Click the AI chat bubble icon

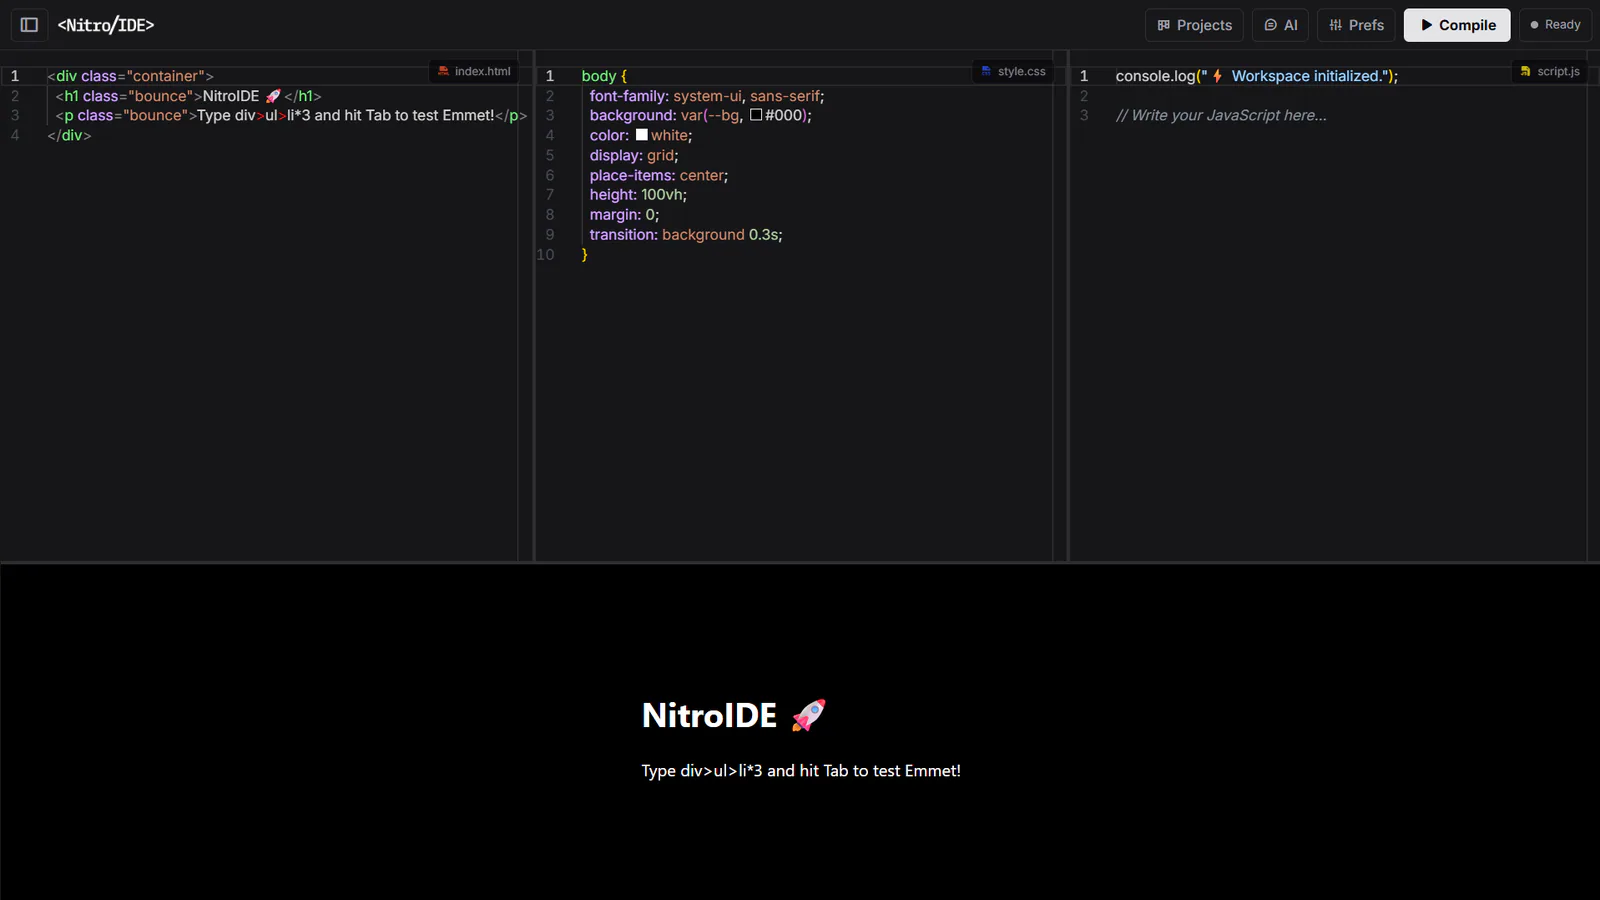pyautogui.click(x=1271, y=25)
